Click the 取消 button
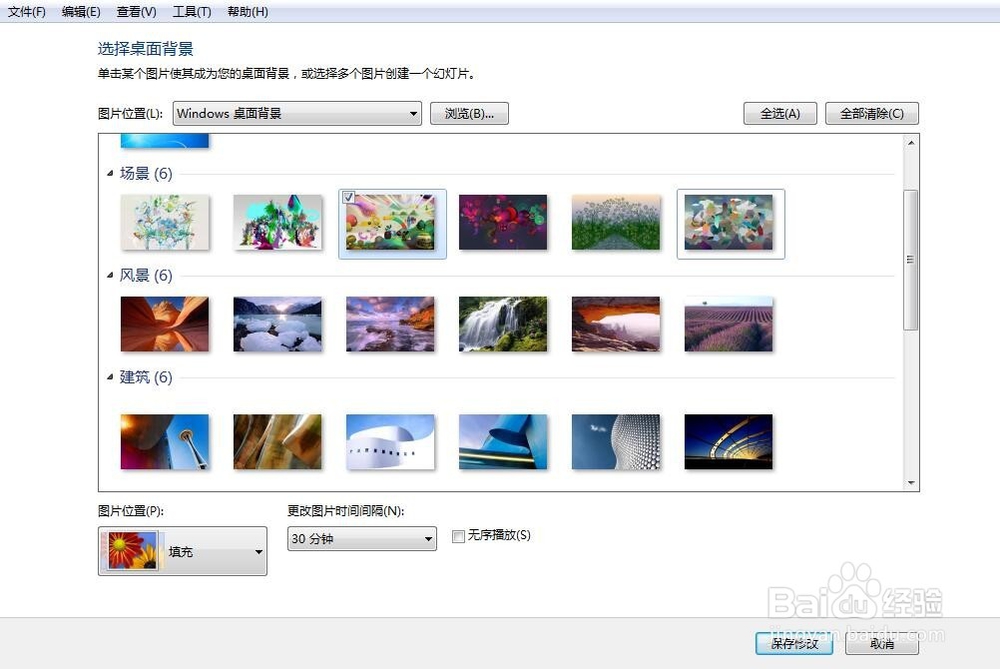1000x669 pixels. point(882,643)
